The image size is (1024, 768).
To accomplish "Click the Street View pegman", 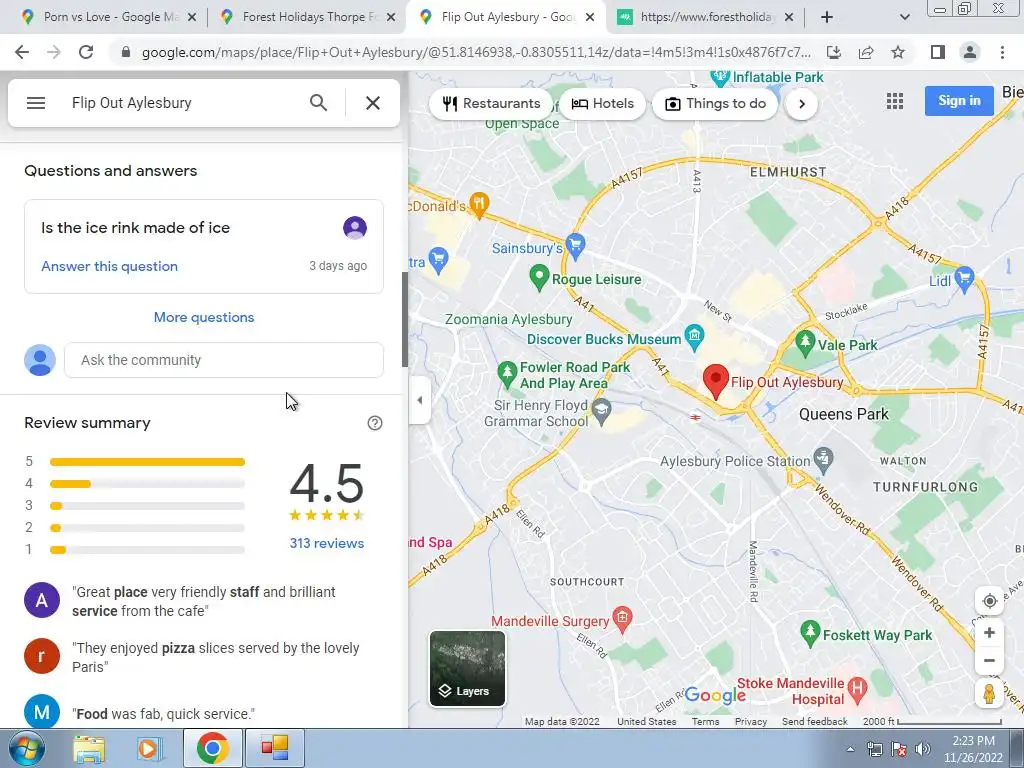I will (x=989, y=693).
